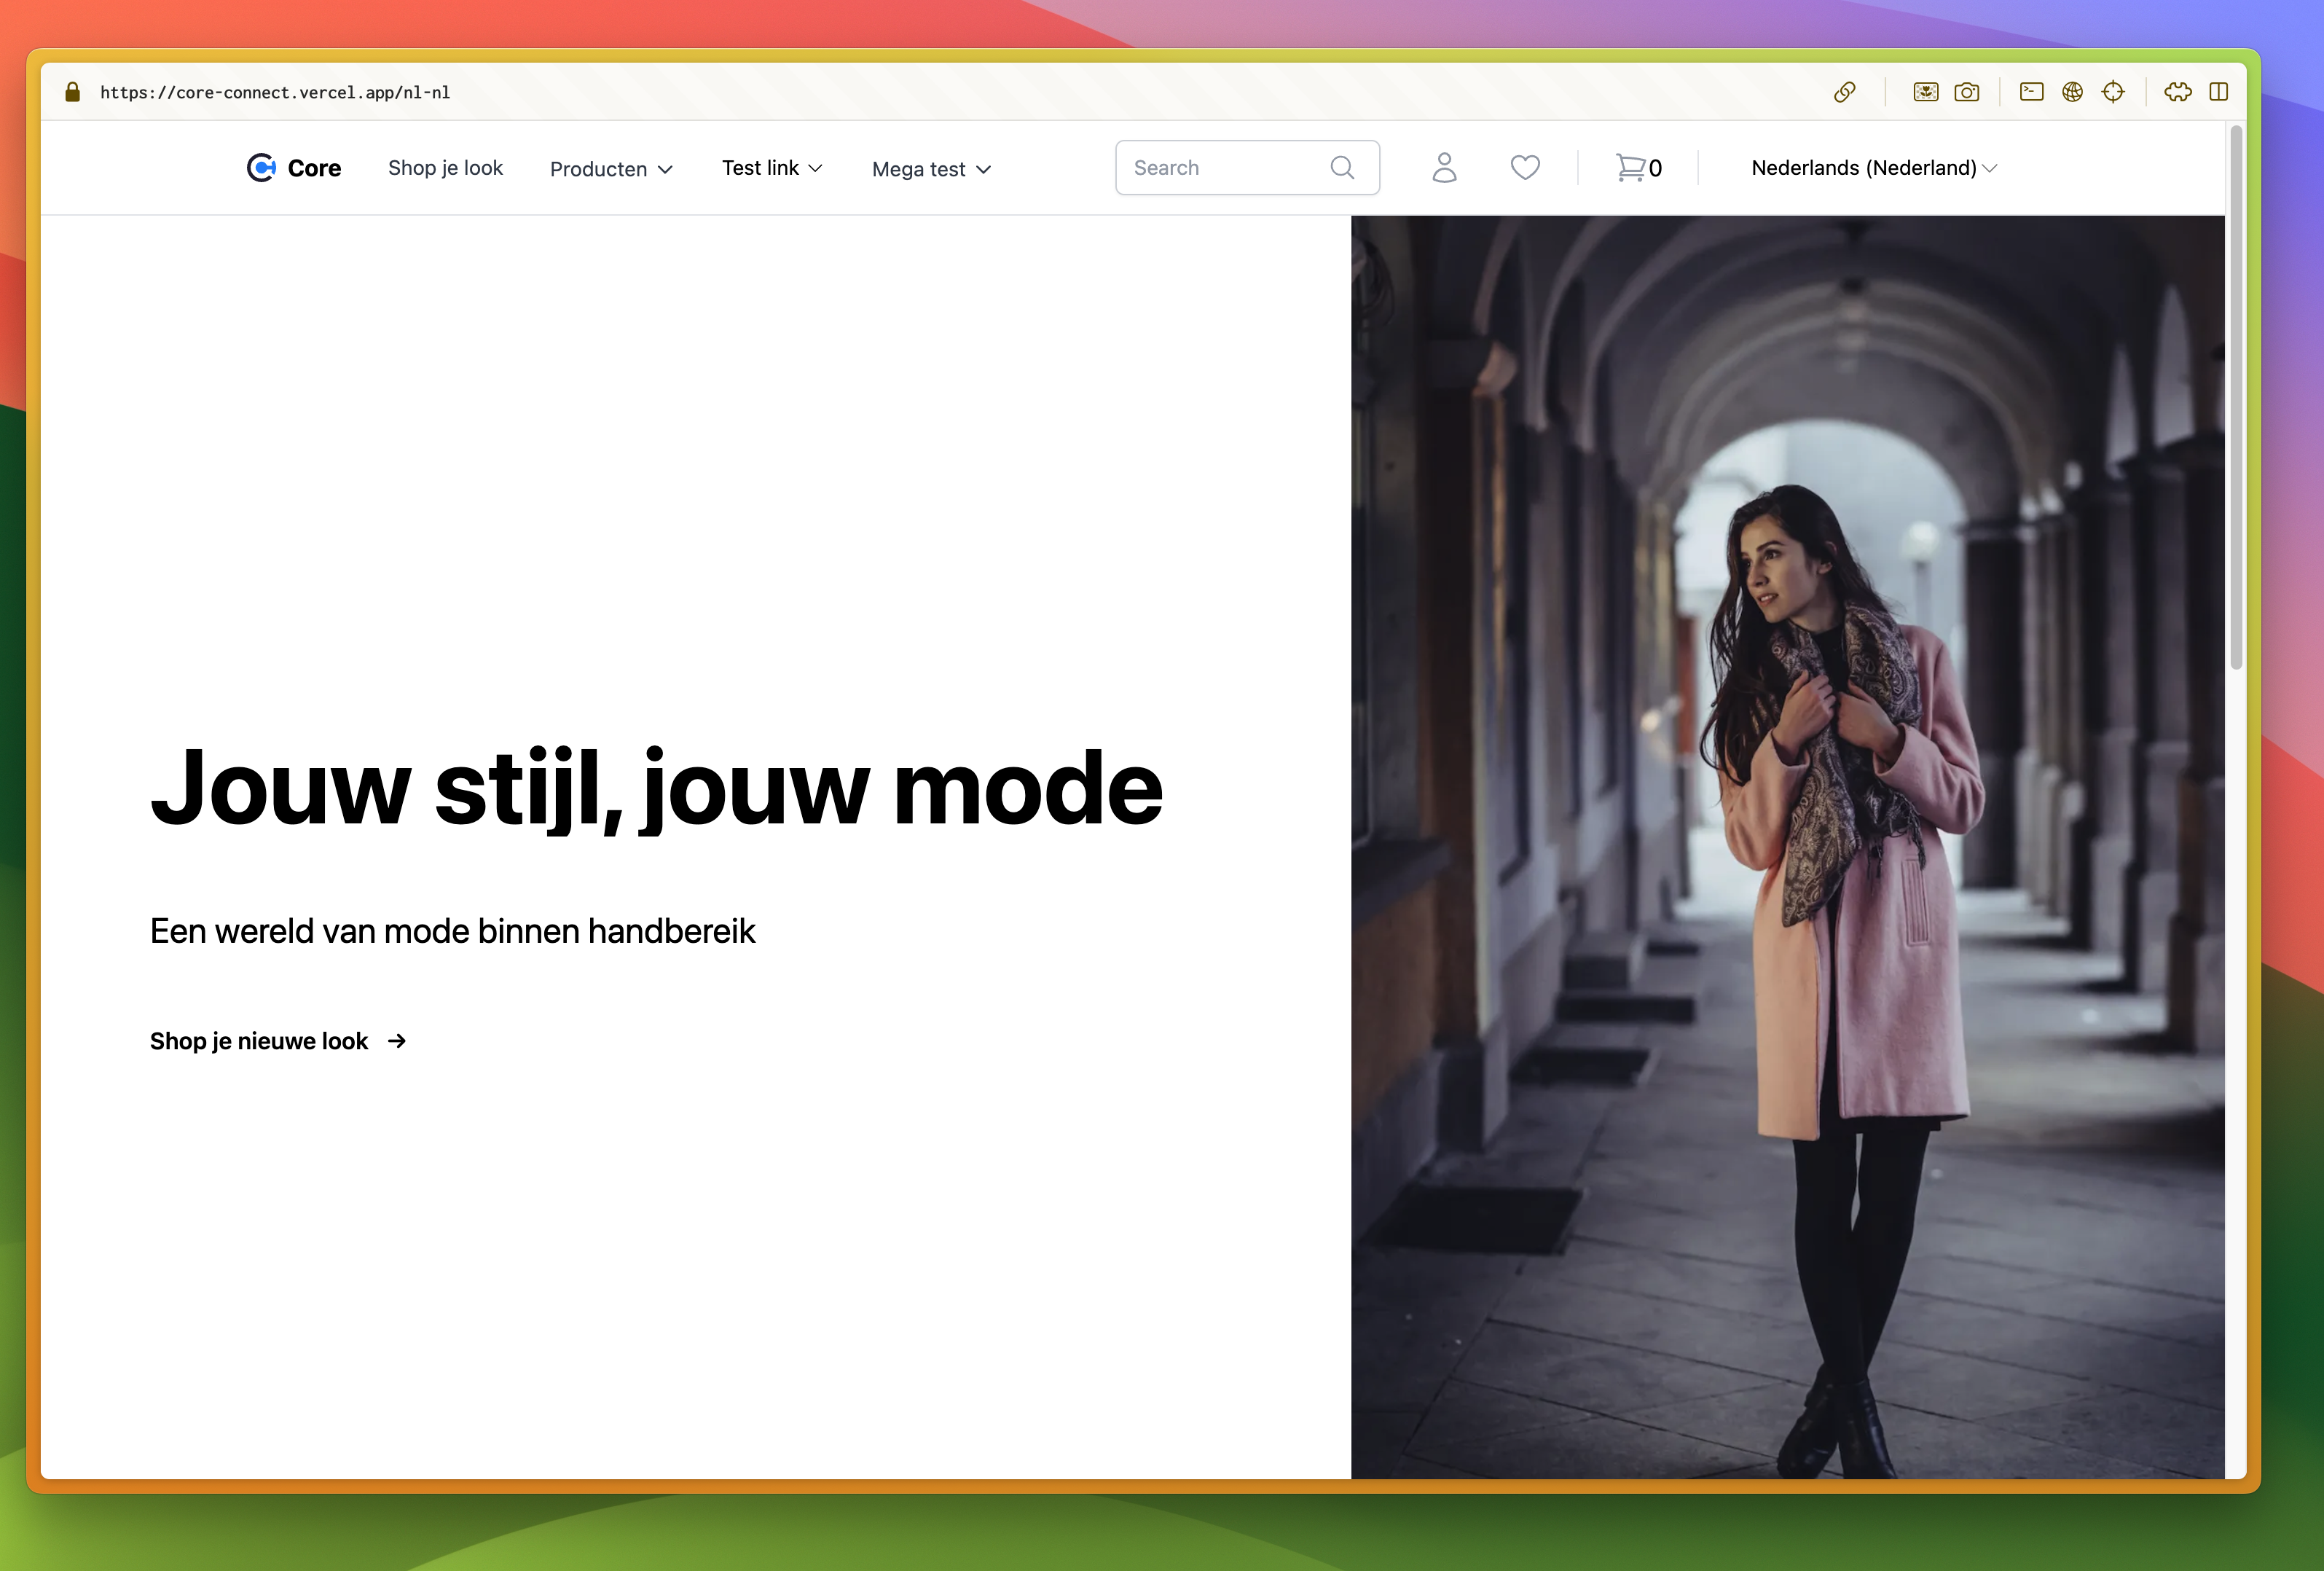Click the flower image capture icon

[x=1925, y=92]
